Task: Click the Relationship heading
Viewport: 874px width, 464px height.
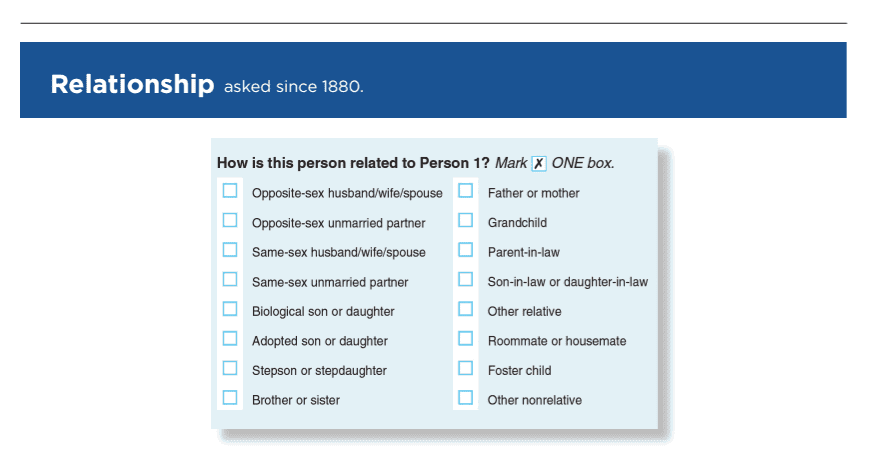Action: [132, 84]
